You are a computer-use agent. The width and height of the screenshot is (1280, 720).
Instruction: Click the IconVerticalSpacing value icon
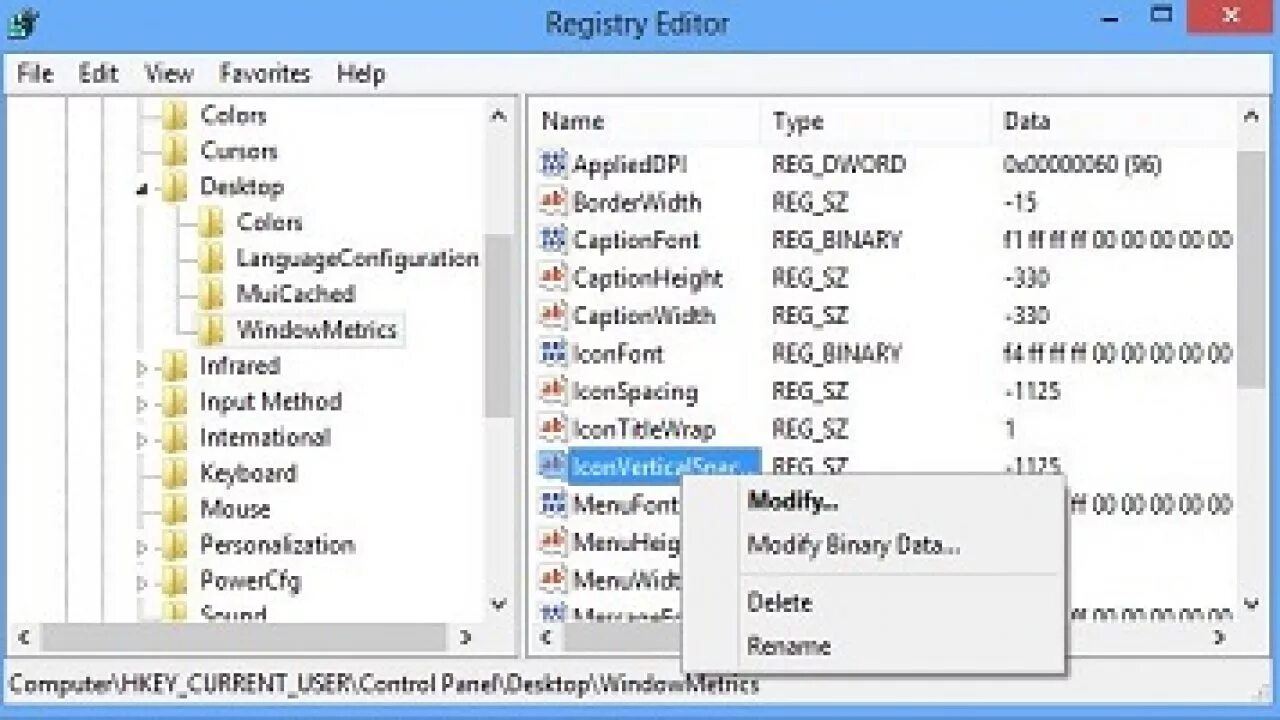click(x=553, y=466)
